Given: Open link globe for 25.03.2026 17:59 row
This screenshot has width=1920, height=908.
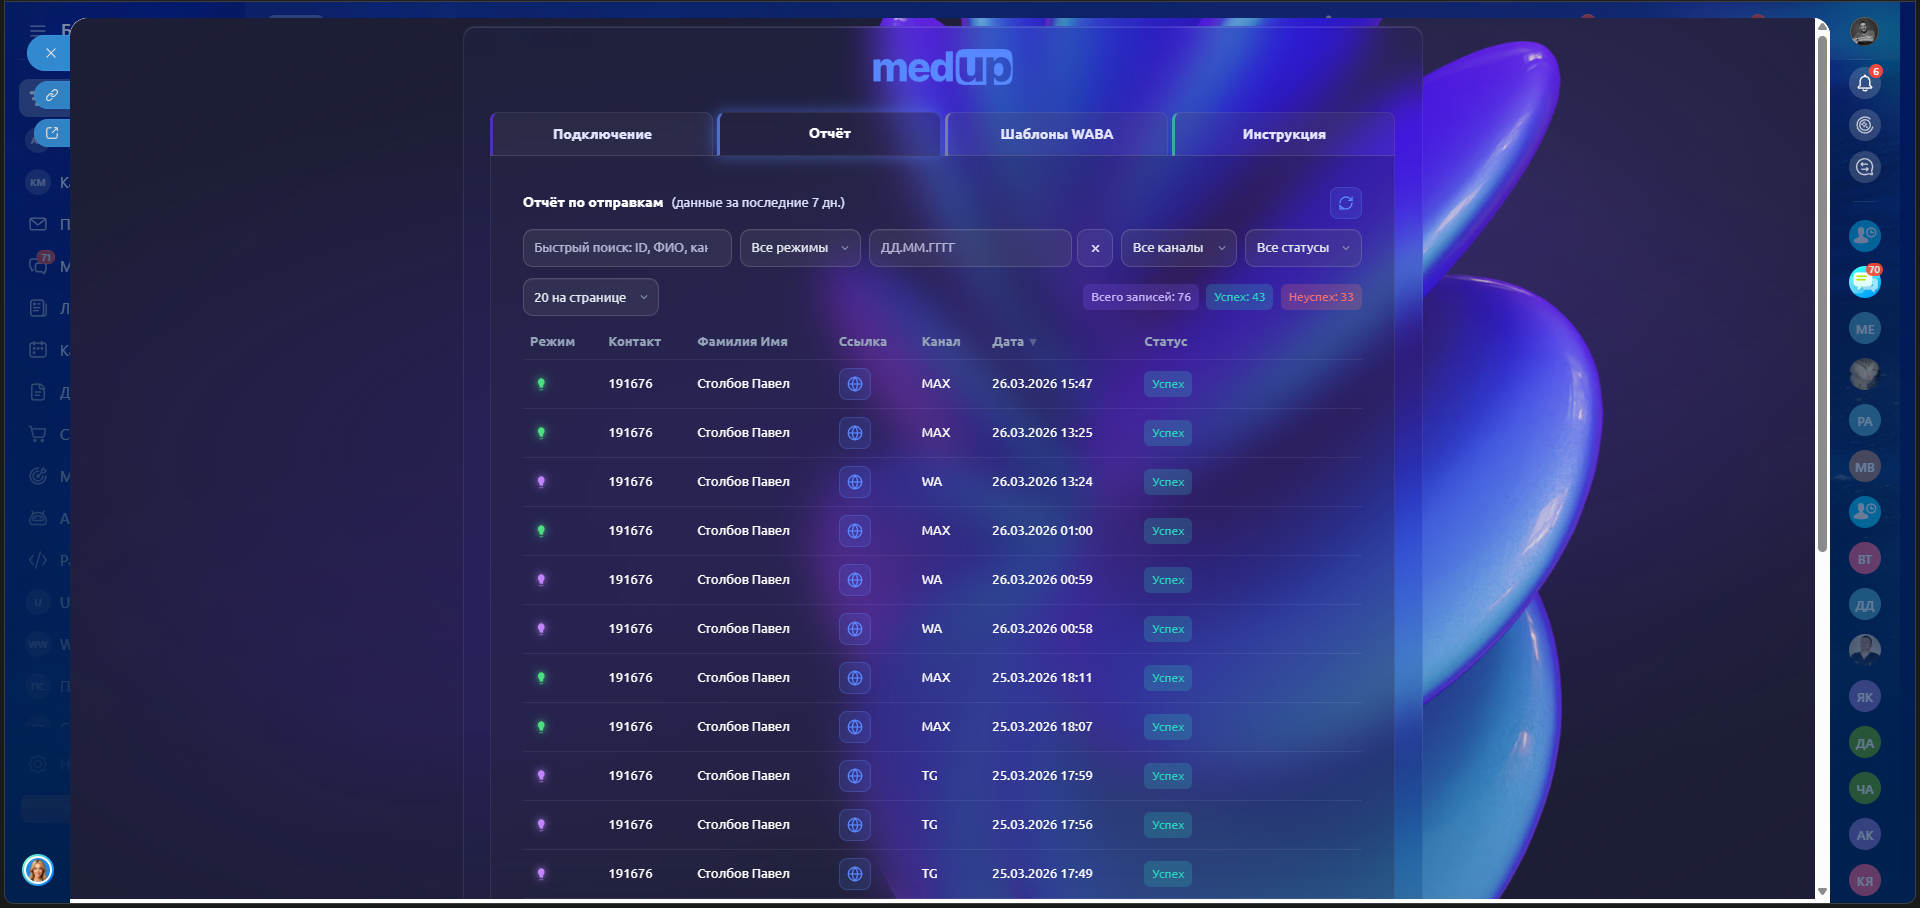Looking at the screenshot, I should pos(855,776).
